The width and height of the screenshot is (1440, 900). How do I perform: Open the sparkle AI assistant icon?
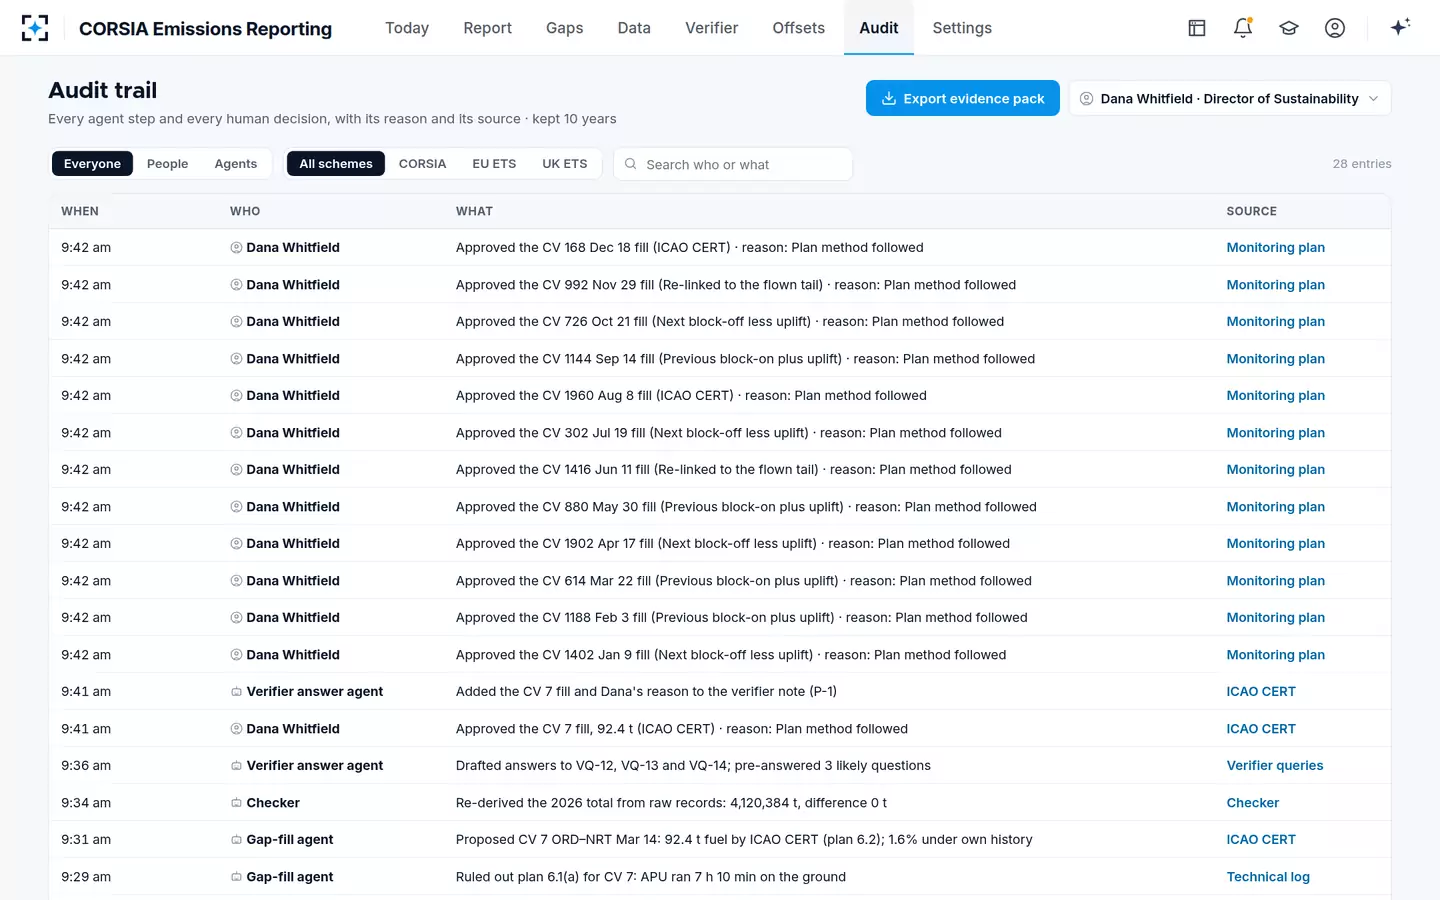coord(1400,27)
